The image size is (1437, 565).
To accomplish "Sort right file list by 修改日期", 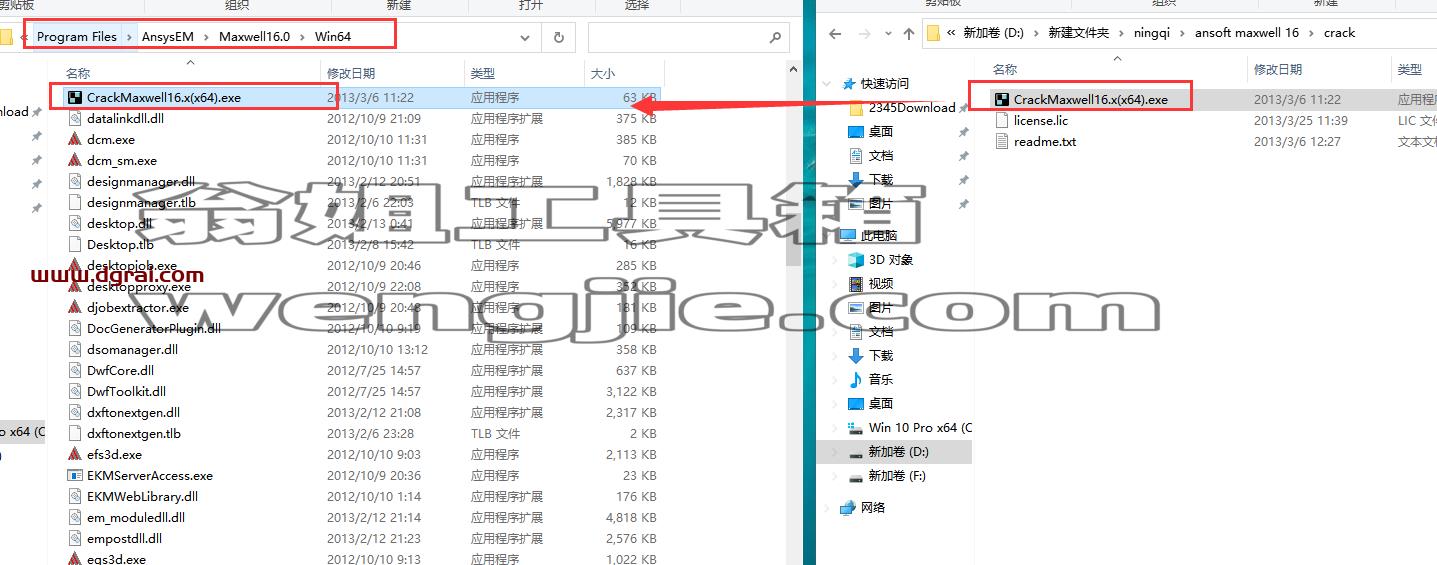I will 1319,69.
